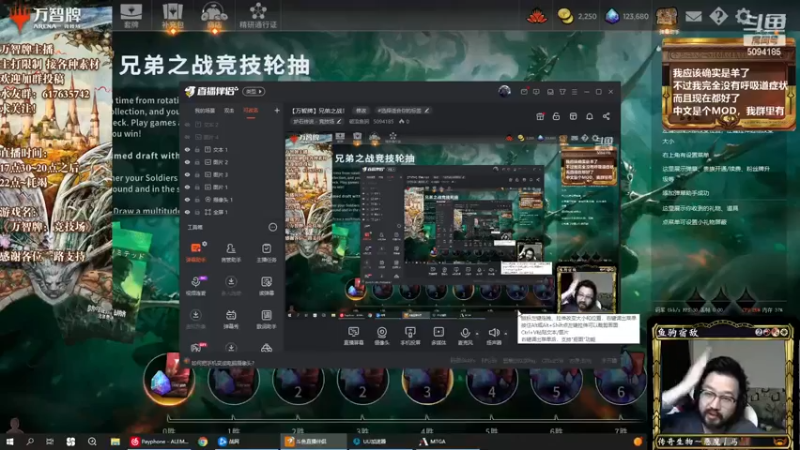Open Google Chrome from the taskbar
Viewport: 800px width, 450px height.
tap(203, 441)
